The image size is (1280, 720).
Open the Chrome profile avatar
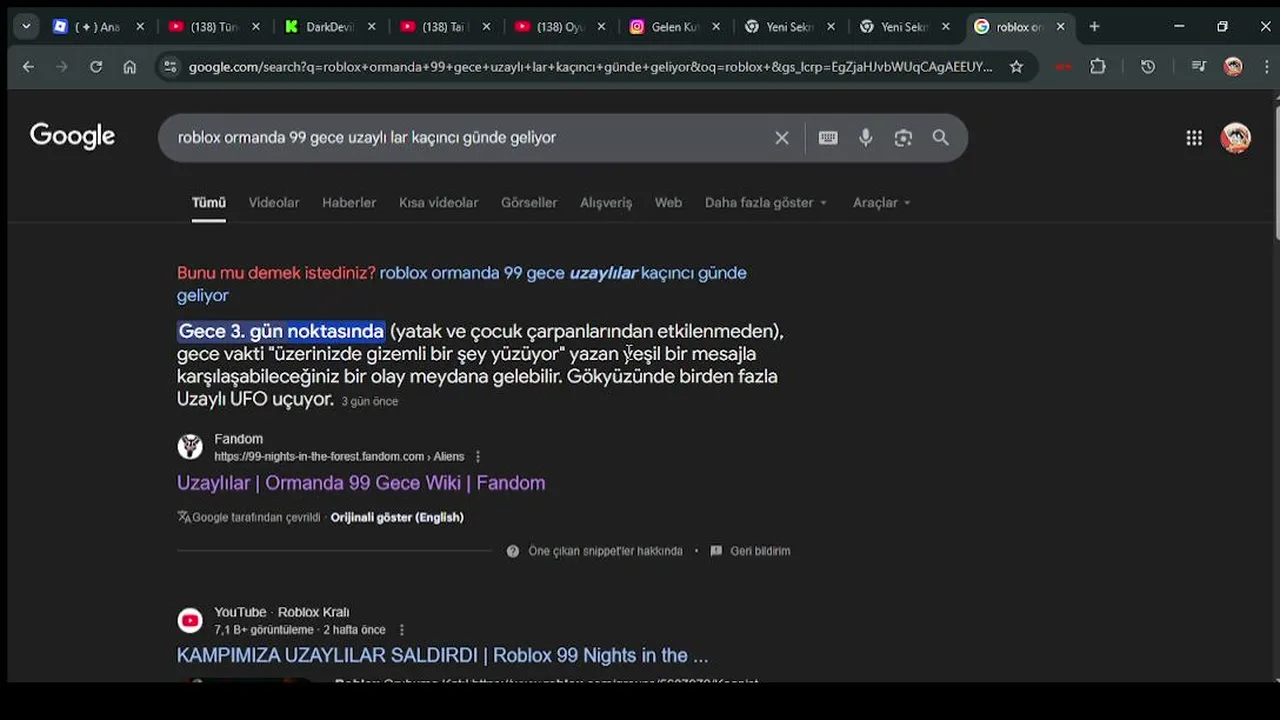pos(1233,67)
